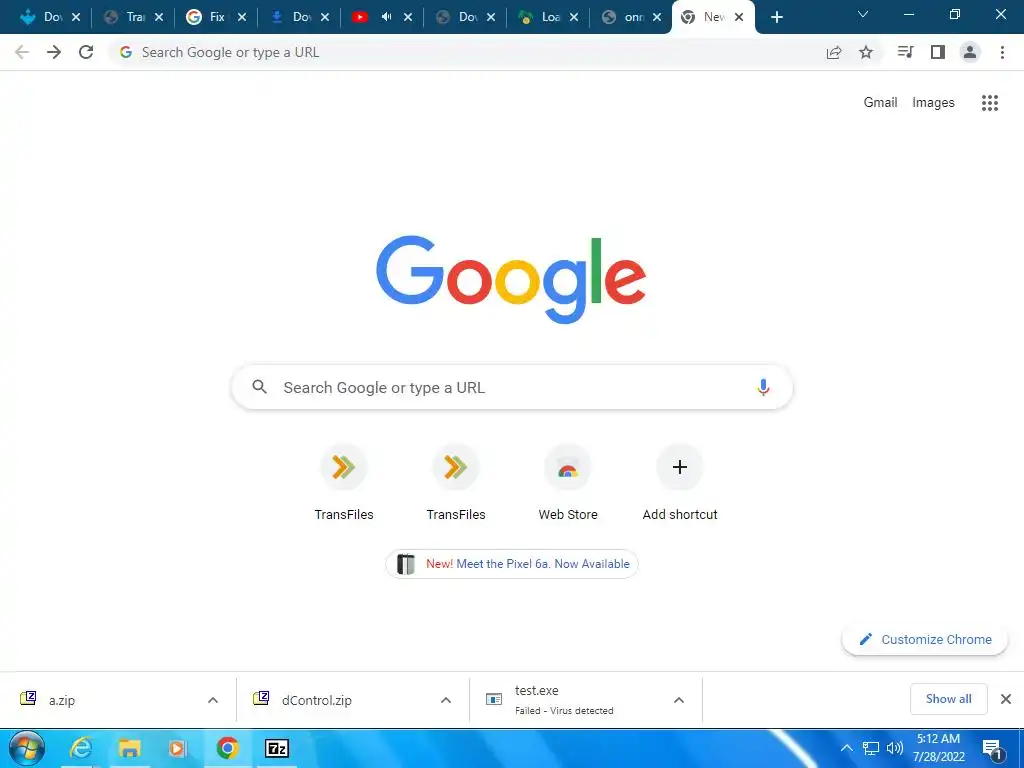The image size is (1024, 768).
Task: Open the network tray icon
Action: click(871, 748)
